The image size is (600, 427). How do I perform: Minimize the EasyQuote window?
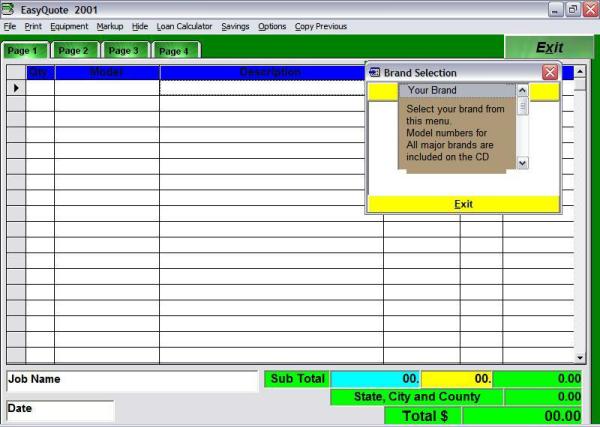[x=555, y=10]
